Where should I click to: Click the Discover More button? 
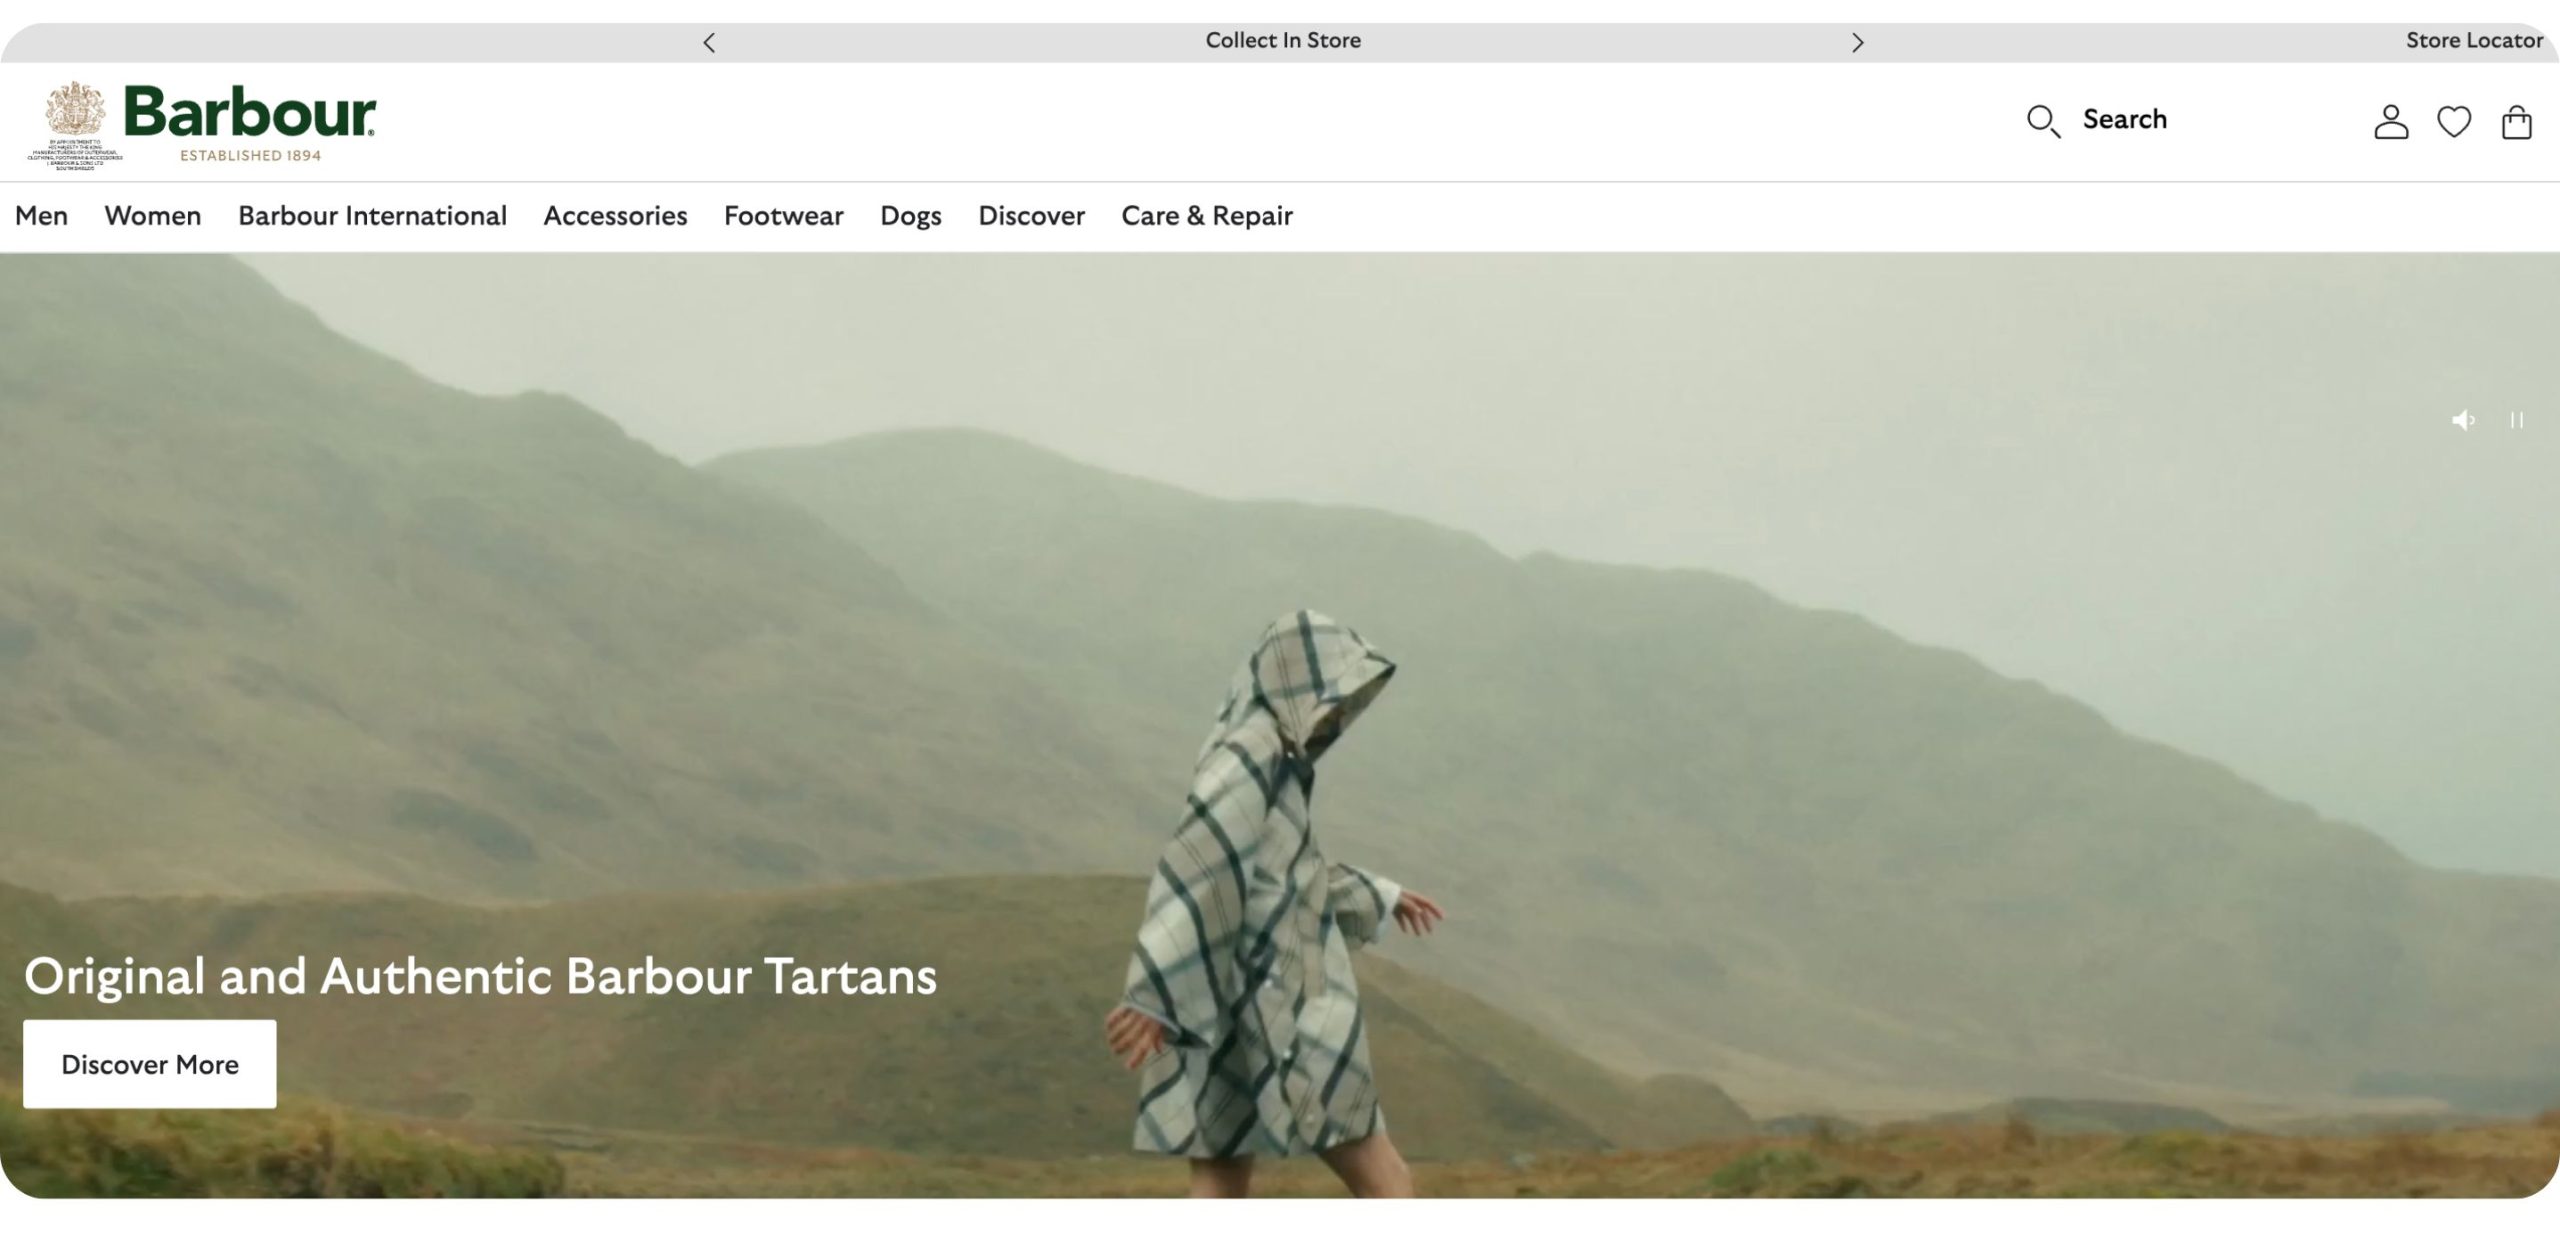[150, 1064]
